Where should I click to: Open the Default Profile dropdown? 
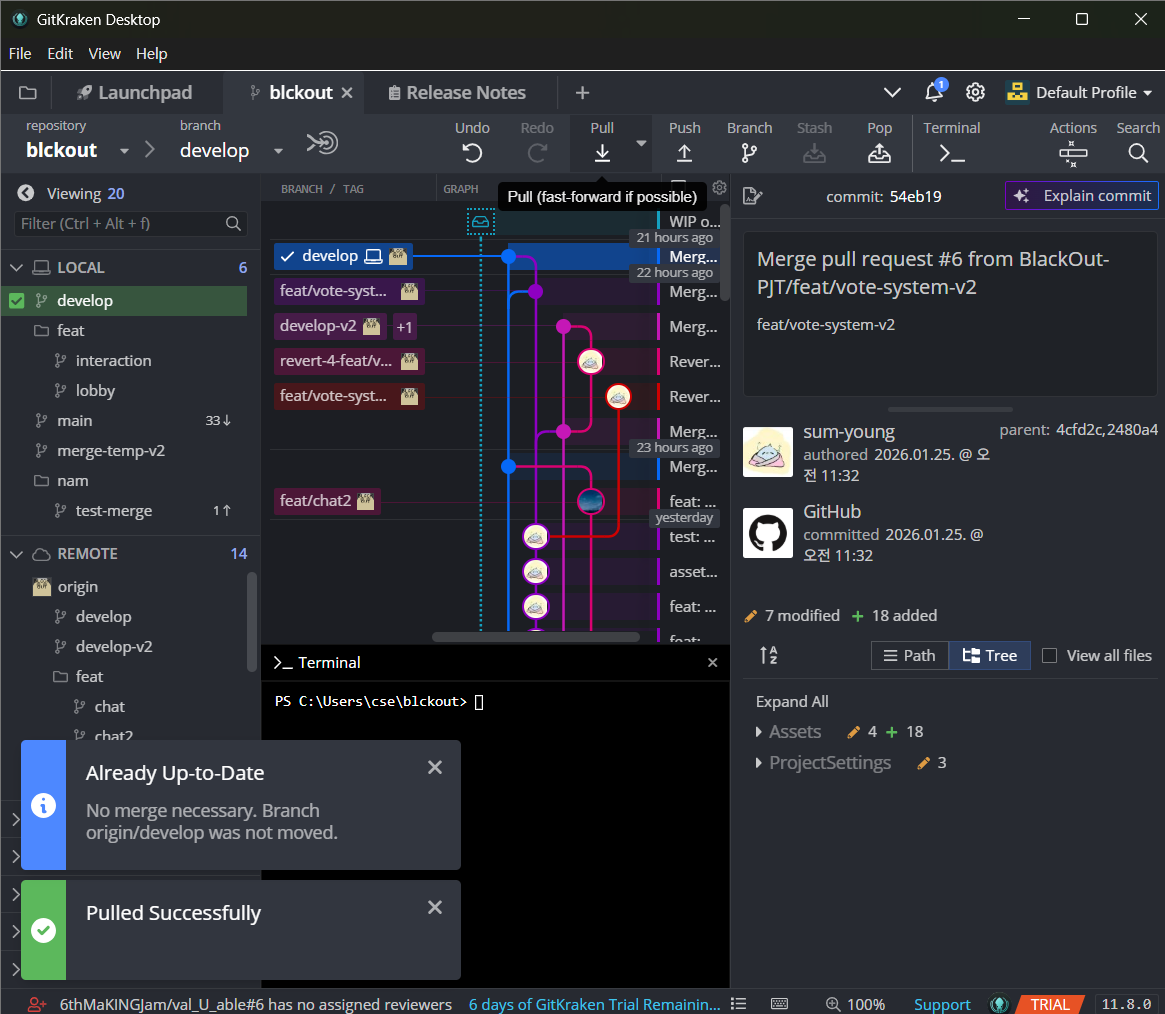click(1079, 92)
